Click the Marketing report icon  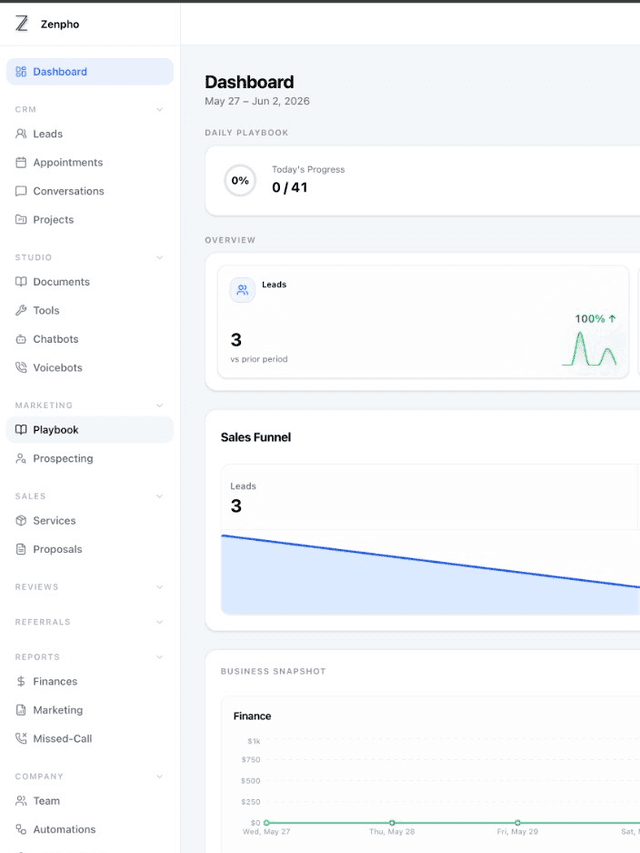point(21,710)
